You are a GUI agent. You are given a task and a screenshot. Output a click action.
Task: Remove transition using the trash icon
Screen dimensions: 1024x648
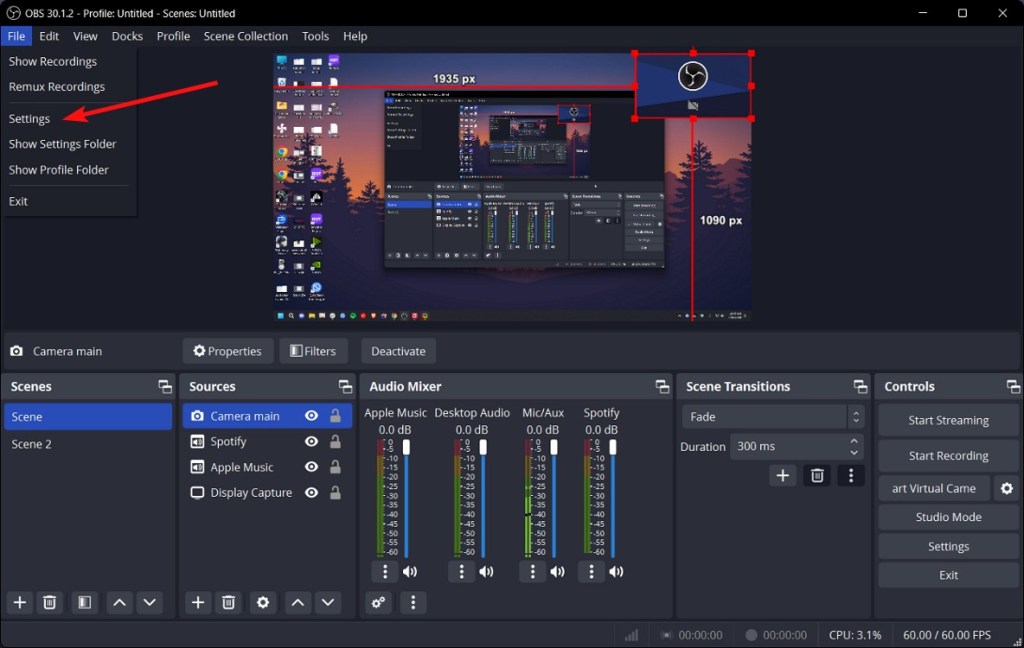(x=817, y=476)
